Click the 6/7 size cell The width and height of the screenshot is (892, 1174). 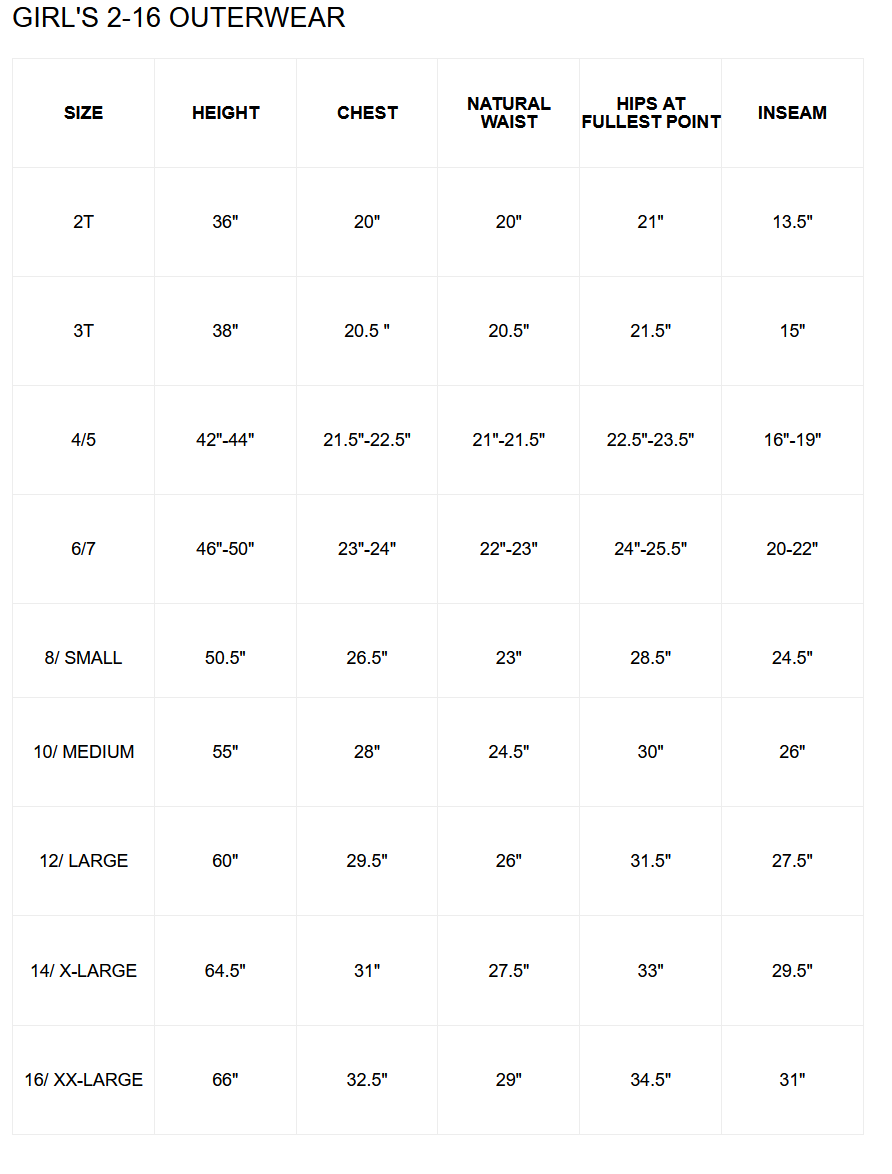coord(83,549)
